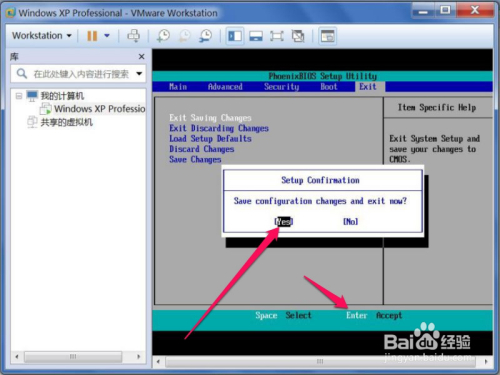Open the library search filter dropdown
Image resolution: width=500 pixels, height=375 pixels.
(x=139, y=73)
